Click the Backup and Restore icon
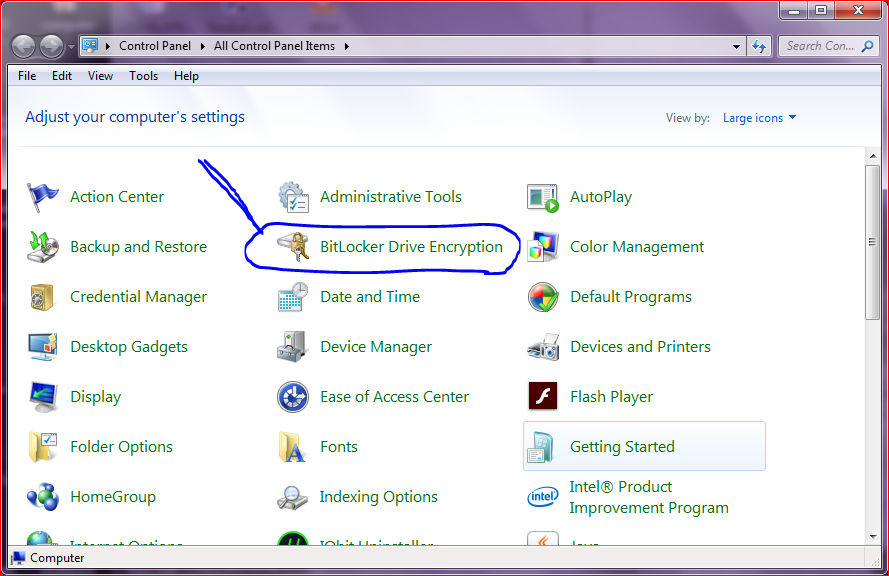The height and width of the screenshot is (576, 889). [x=43, y=247]
